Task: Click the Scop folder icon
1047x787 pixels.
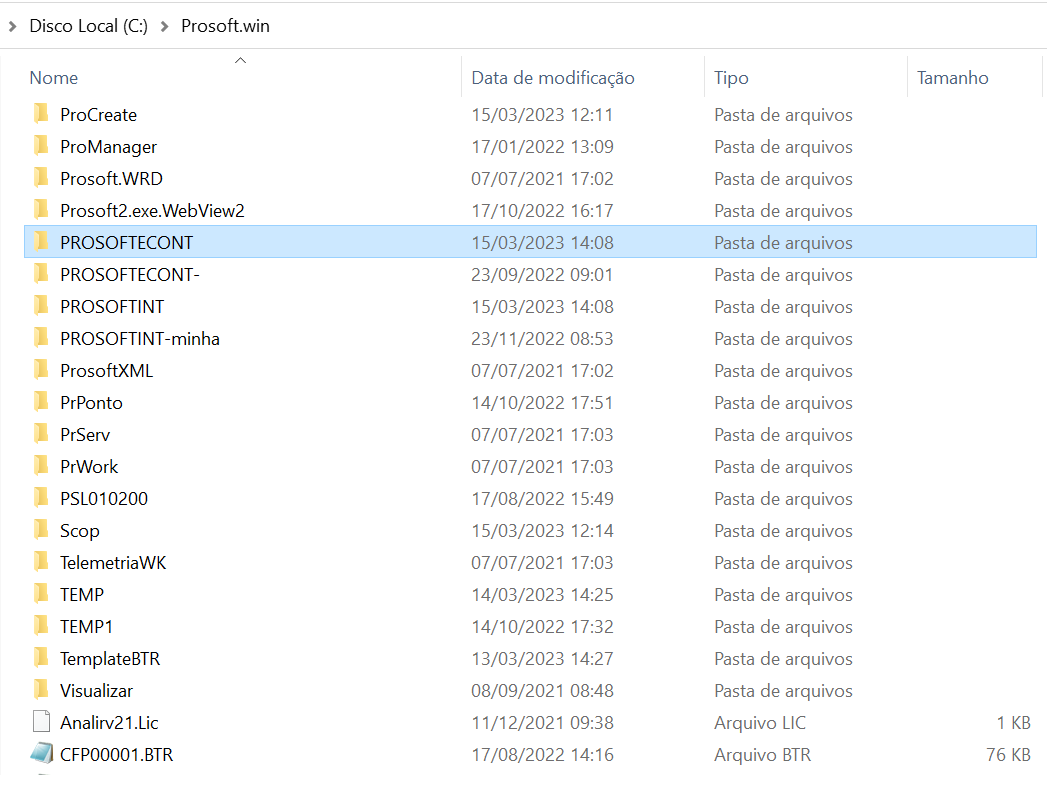Action: [x=41, y=530]
